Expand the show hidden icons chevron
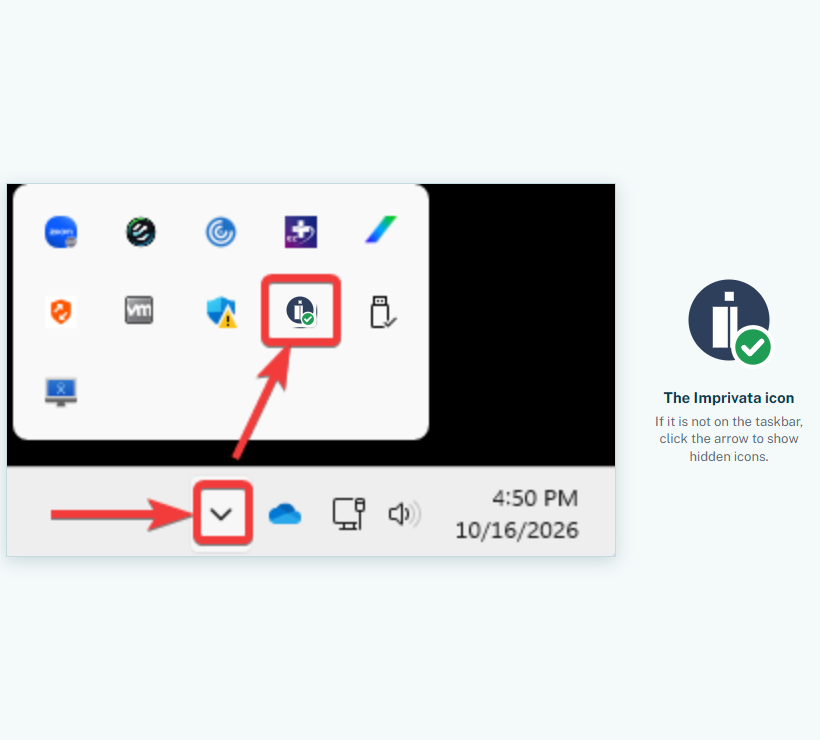The image size is (820, 740). 221,515
